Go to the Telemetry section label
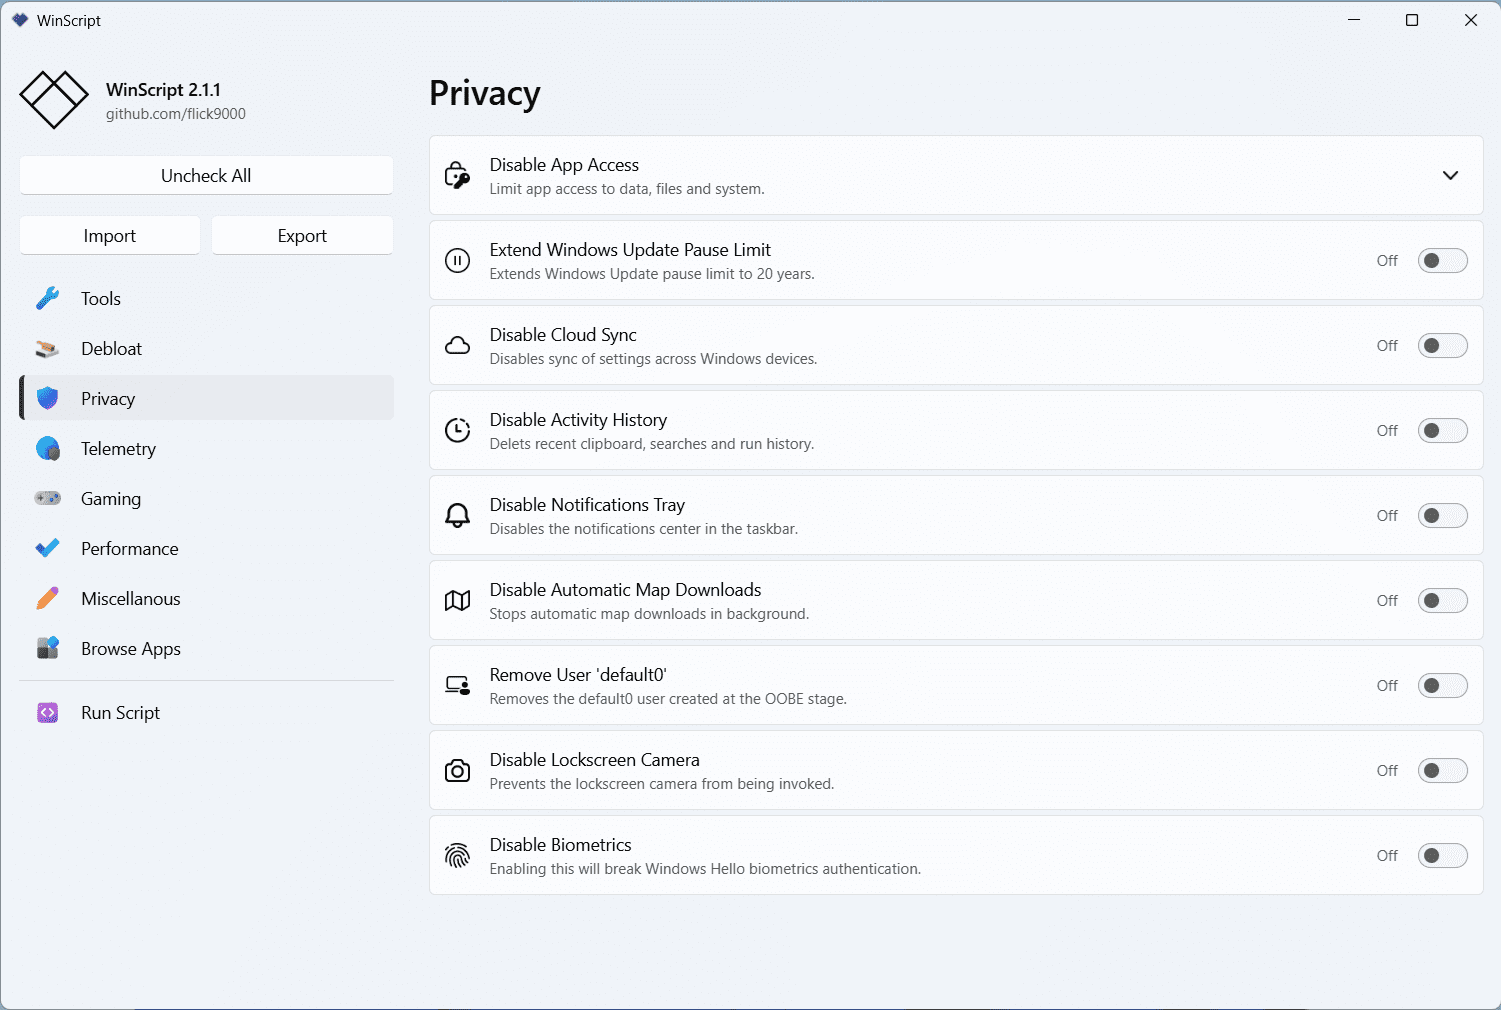Screen dimensions: 1501x1010 (x=118, y=449)
